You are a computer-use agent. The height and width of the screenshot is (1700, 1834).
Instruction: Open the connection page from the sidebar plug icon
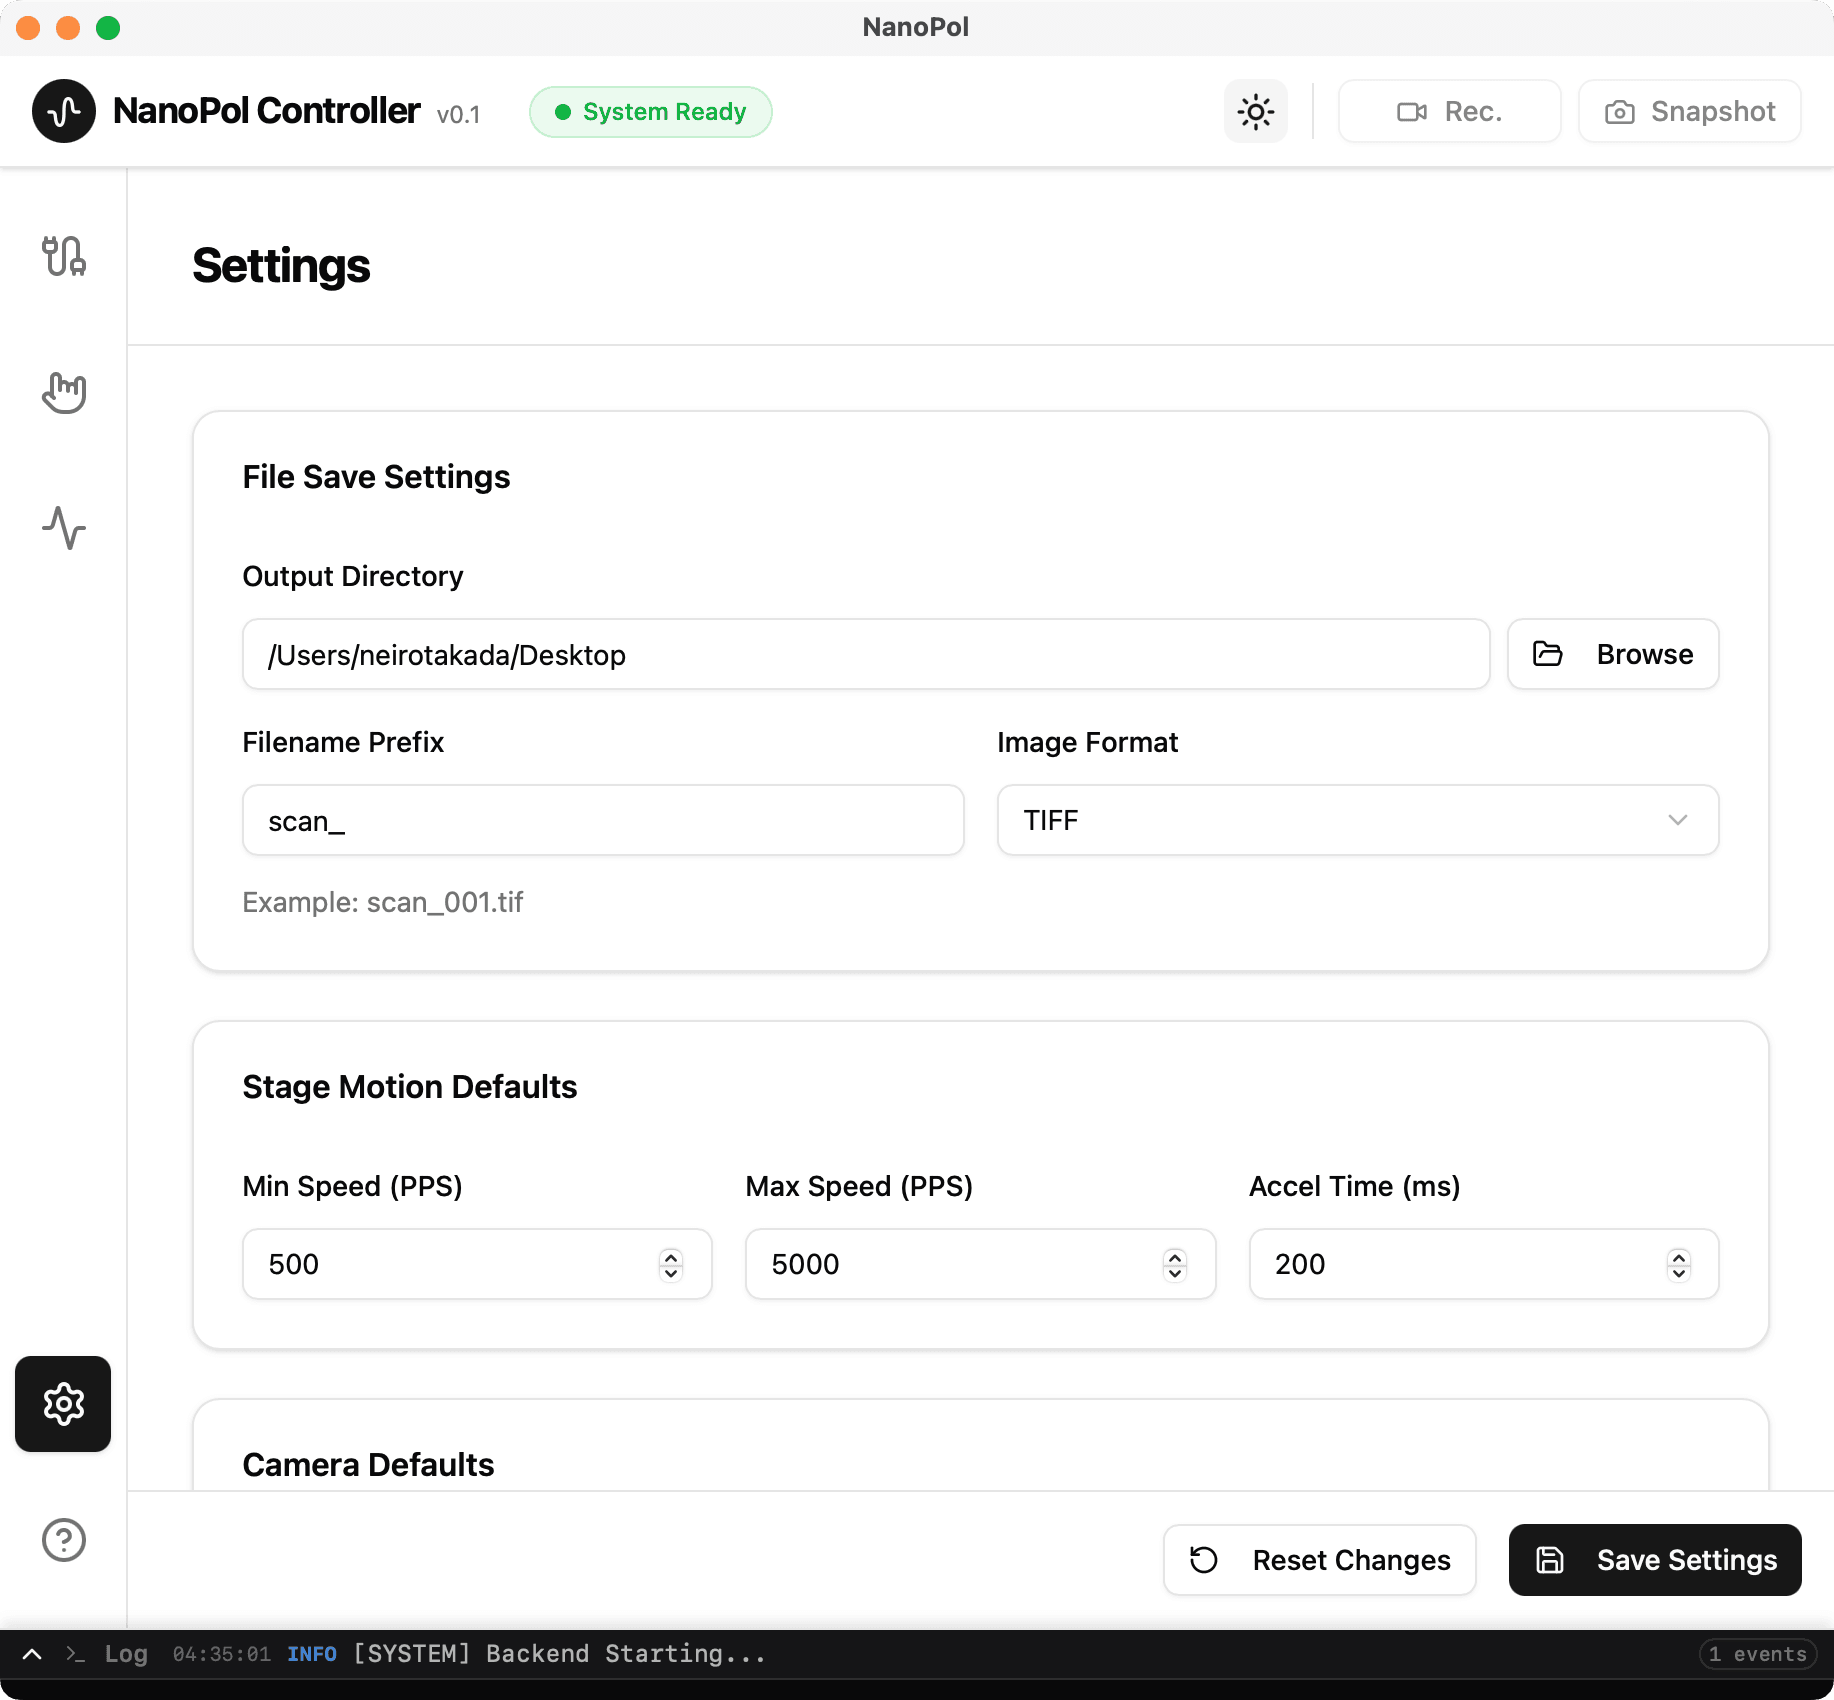[x=64, y=257]
